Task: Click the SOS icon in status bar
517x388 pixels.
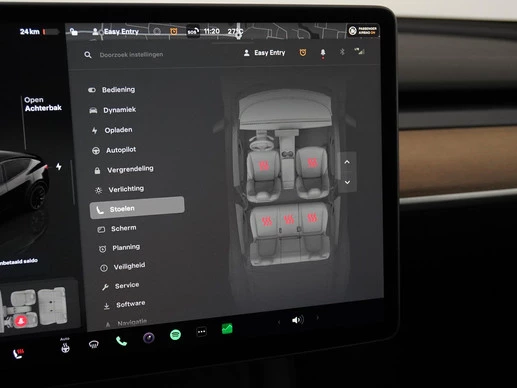Action: (x=193, y=32)
